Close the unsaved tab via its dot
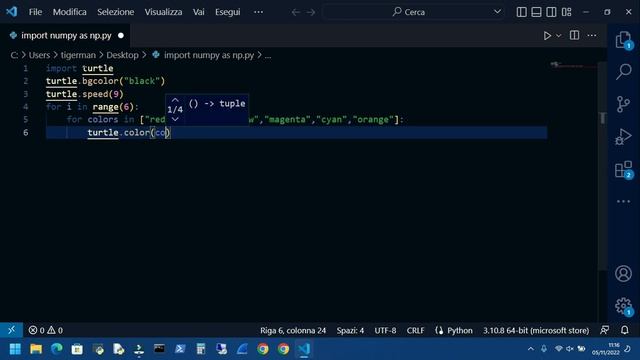Screen dimensions: 640x360 tap(121, 36)
